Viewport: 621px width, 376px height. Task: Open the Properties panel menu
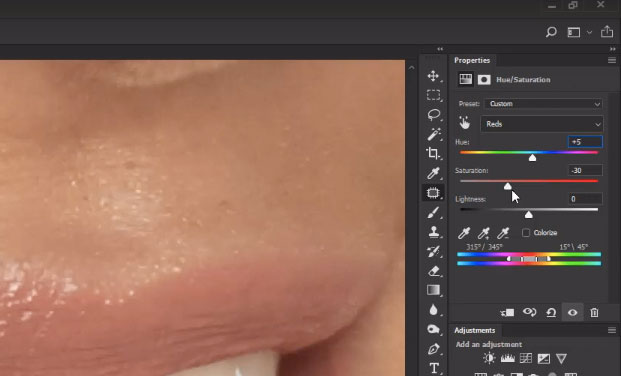pos(612,60)
